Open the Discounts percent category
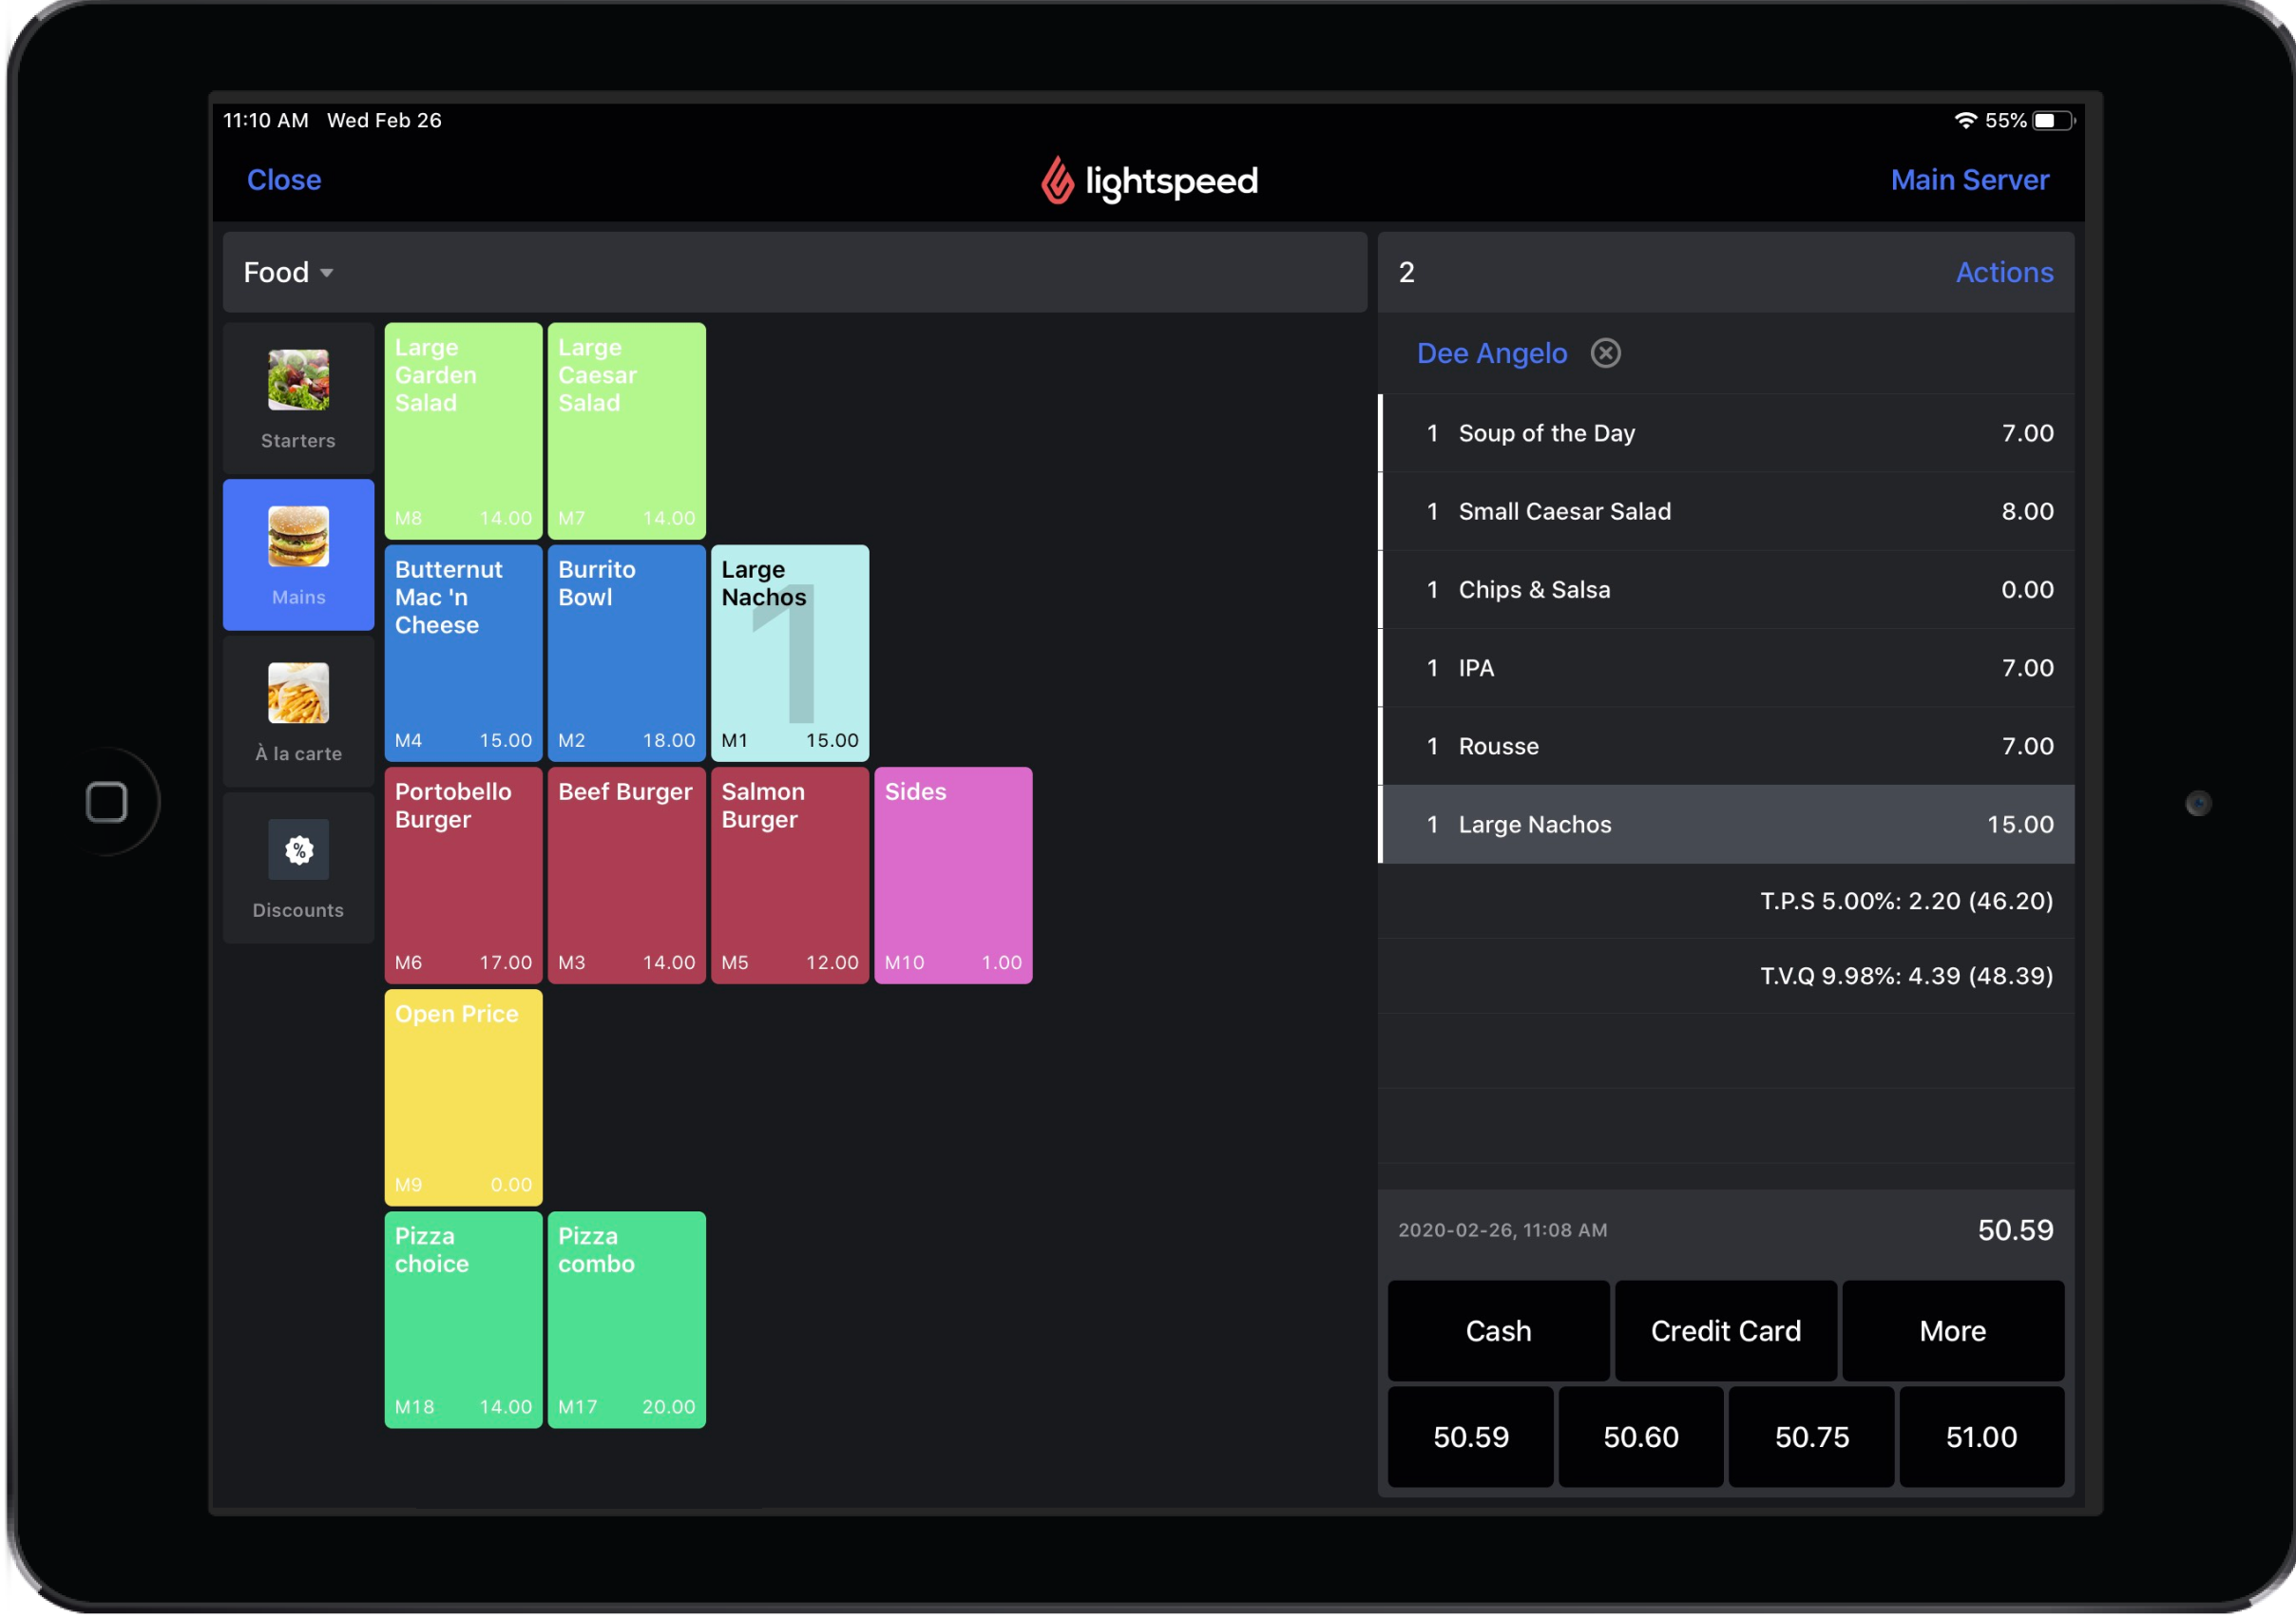 pyautogui.click(x=298, y=869)
